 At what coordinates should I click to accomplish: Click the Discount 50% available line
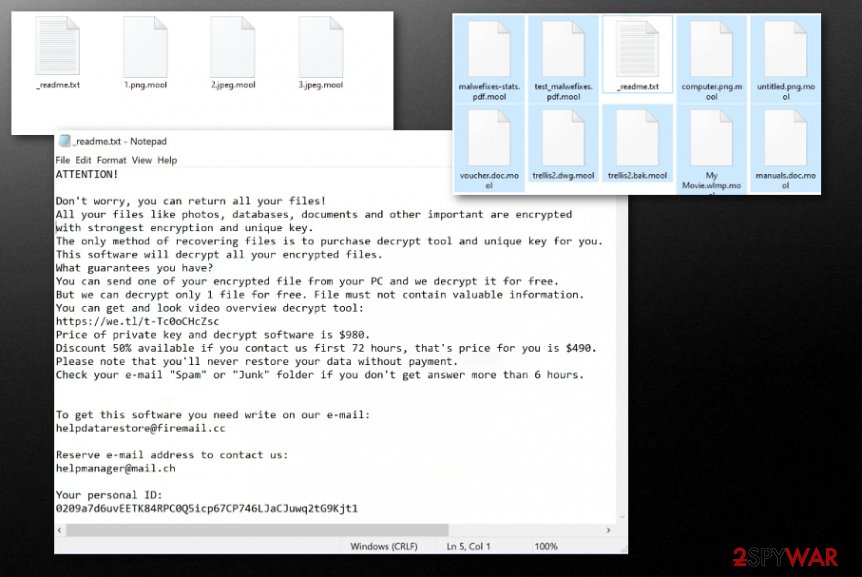326,348
